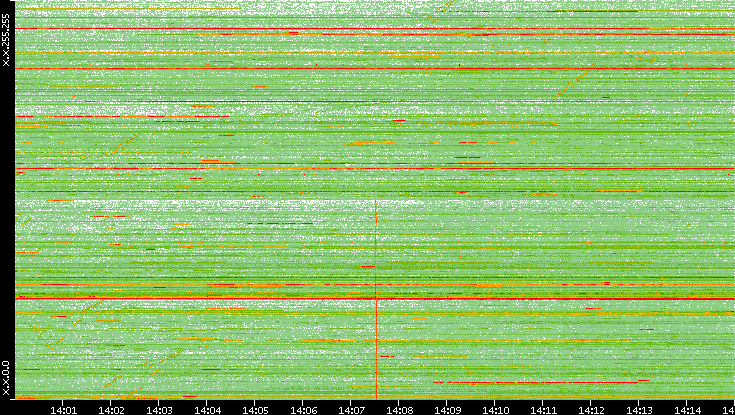Screen dimensions: 735x415
Task: Click the 14:08 time axis label
Action: (398, 410)
